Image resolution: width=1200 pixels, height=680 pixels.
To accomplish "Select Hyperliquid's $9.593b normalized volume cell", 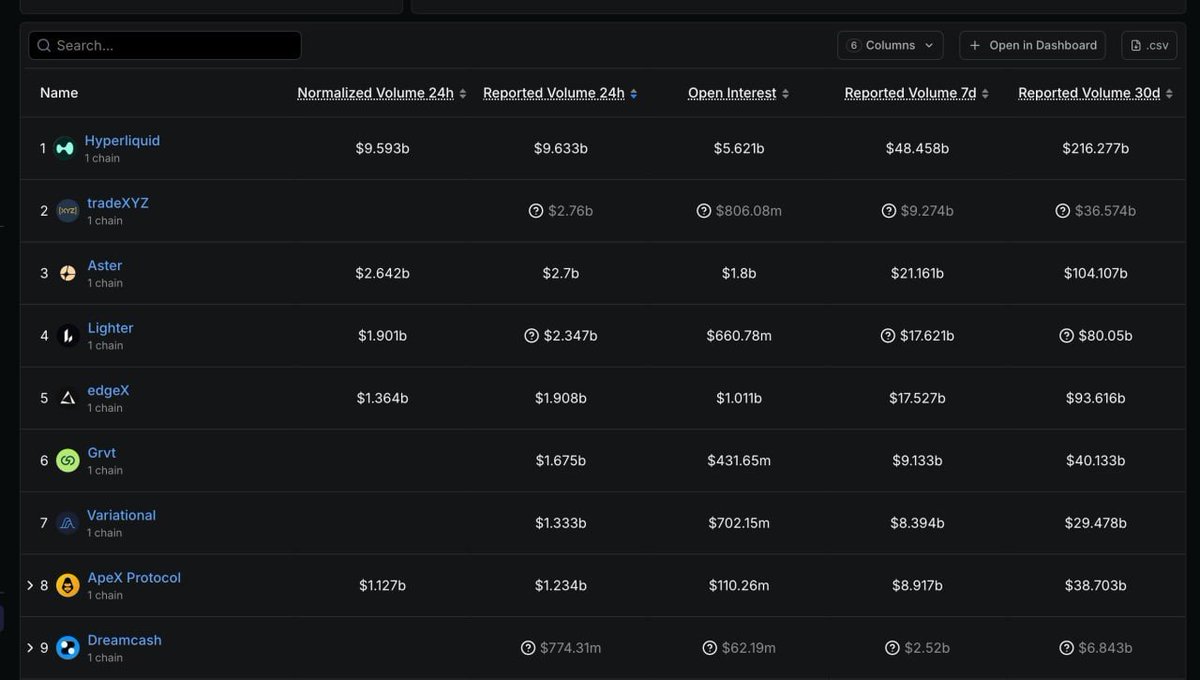I will (383, 148).
